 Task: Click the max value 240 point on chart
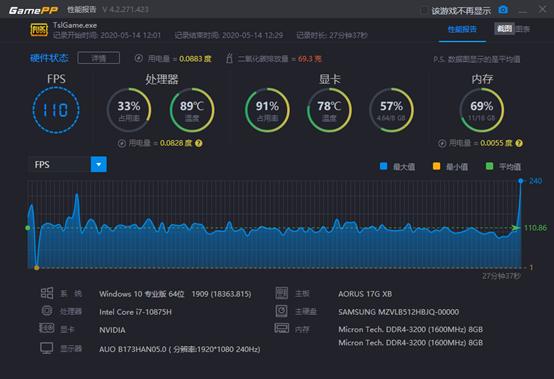tap(520, 181)
